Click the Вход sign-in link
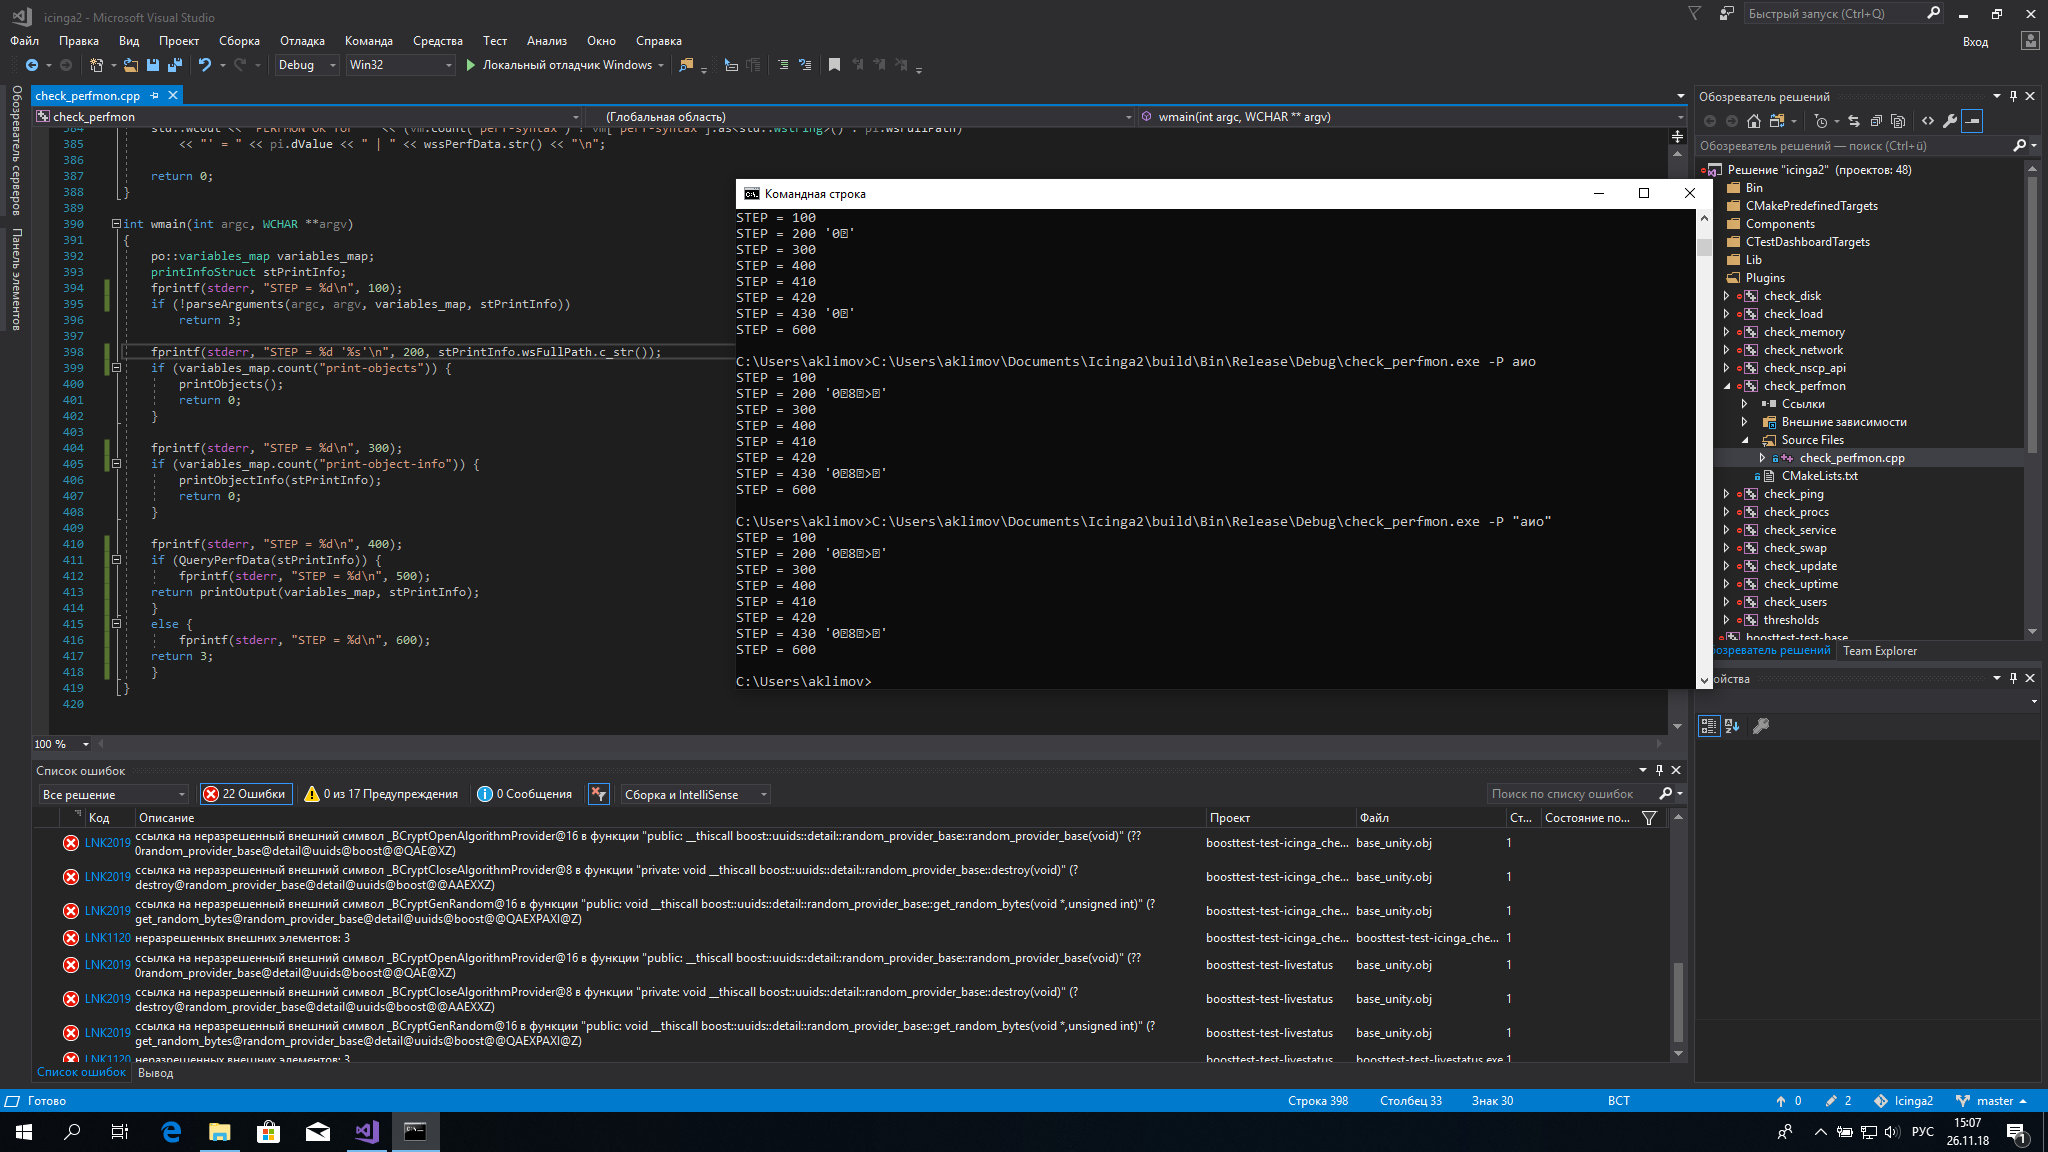This screenshot has width=2048, height=1152. (1975, 42)
